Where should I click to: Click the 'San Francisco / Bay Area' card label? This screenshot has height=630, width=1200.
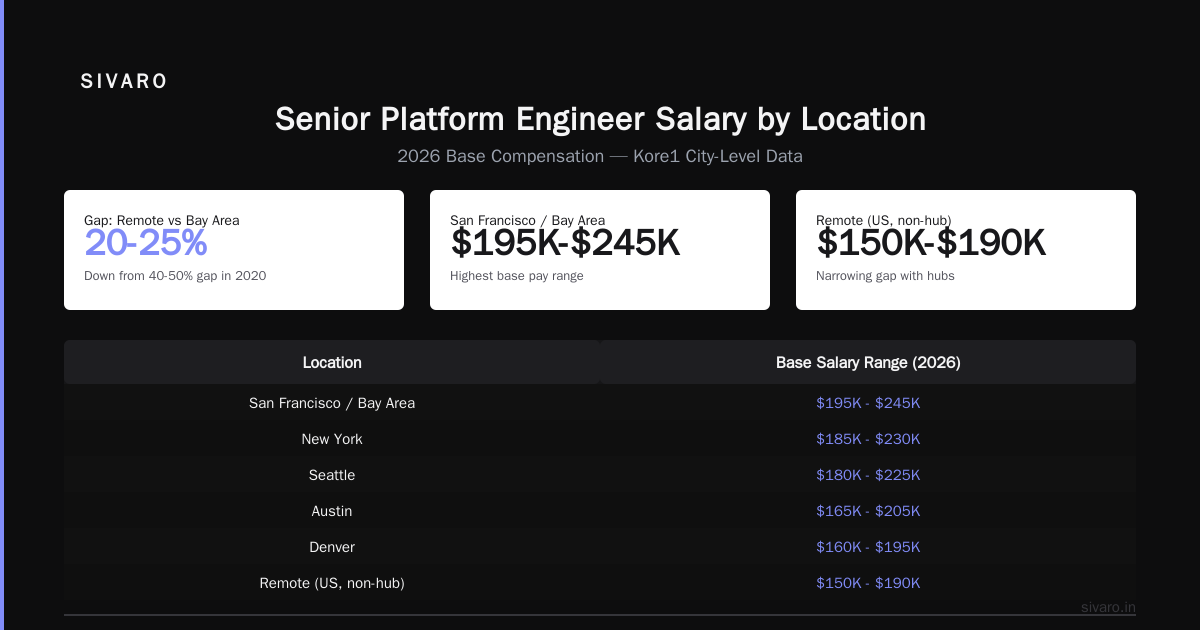[x=527, y=220]
